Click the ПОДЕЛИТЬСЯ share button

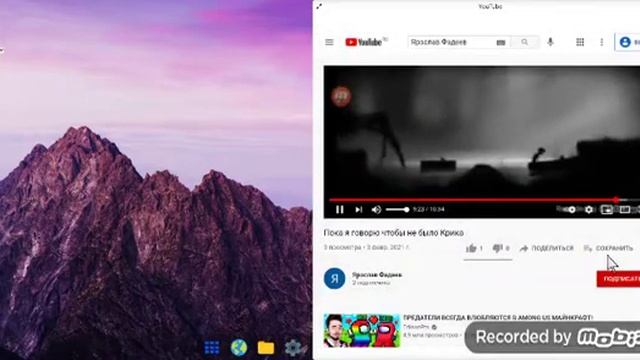pyautogui.click(x=547, y=248)
